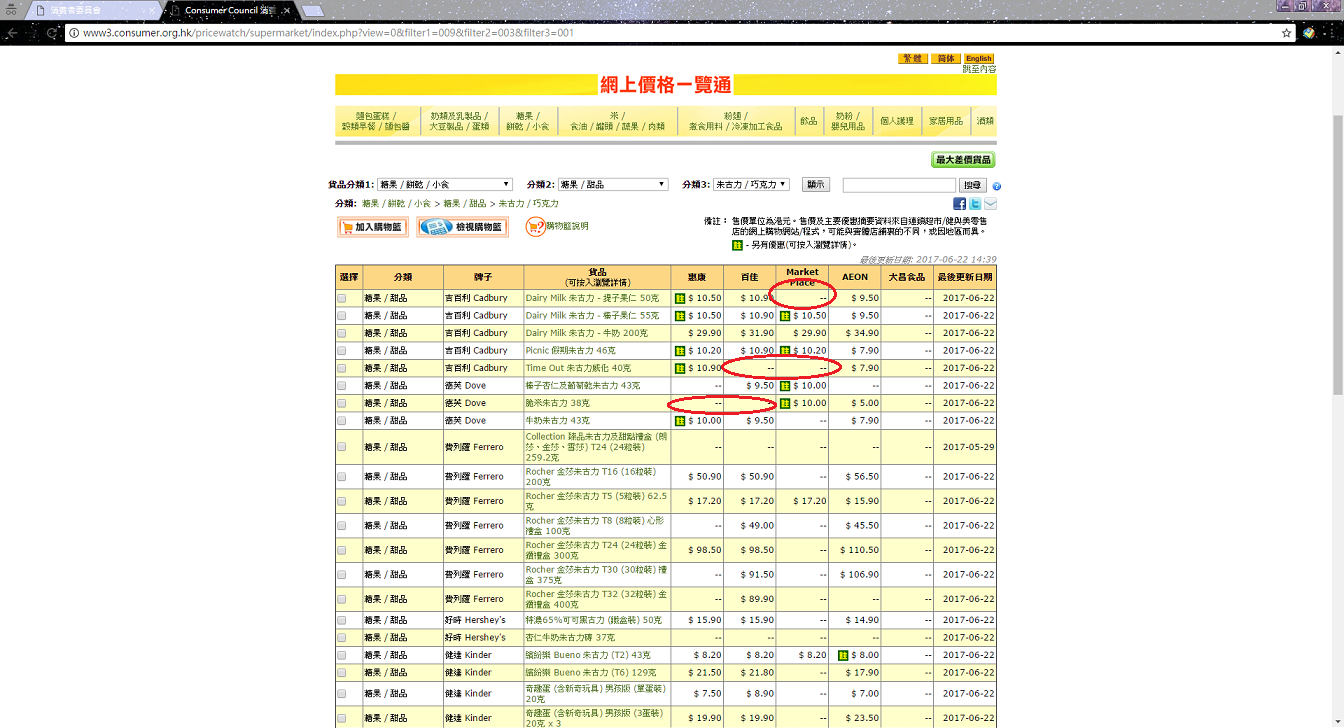Click the 檢視購物籃 button
Screen dimensions: 1344x728
coord(463,227)
